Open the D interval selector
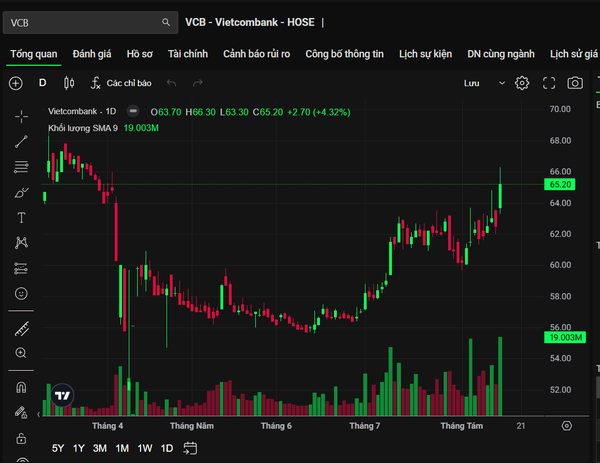Viewport: 600px width, 463px height. (x=42, y=83)
